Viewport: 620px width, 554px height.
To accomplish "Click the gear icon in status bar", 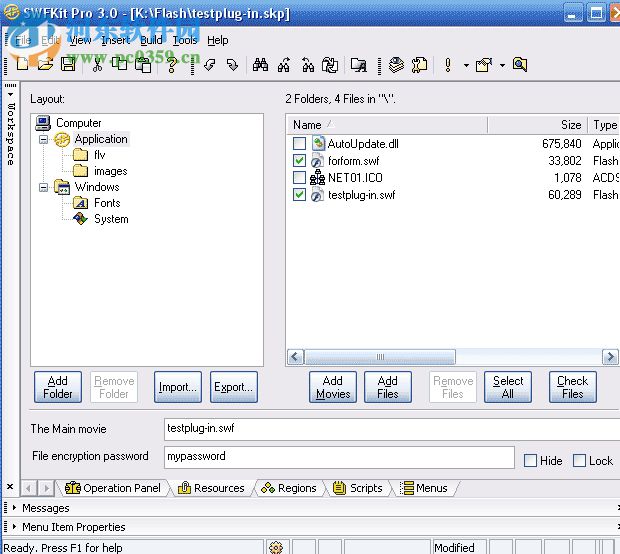I will click(276, 547).
